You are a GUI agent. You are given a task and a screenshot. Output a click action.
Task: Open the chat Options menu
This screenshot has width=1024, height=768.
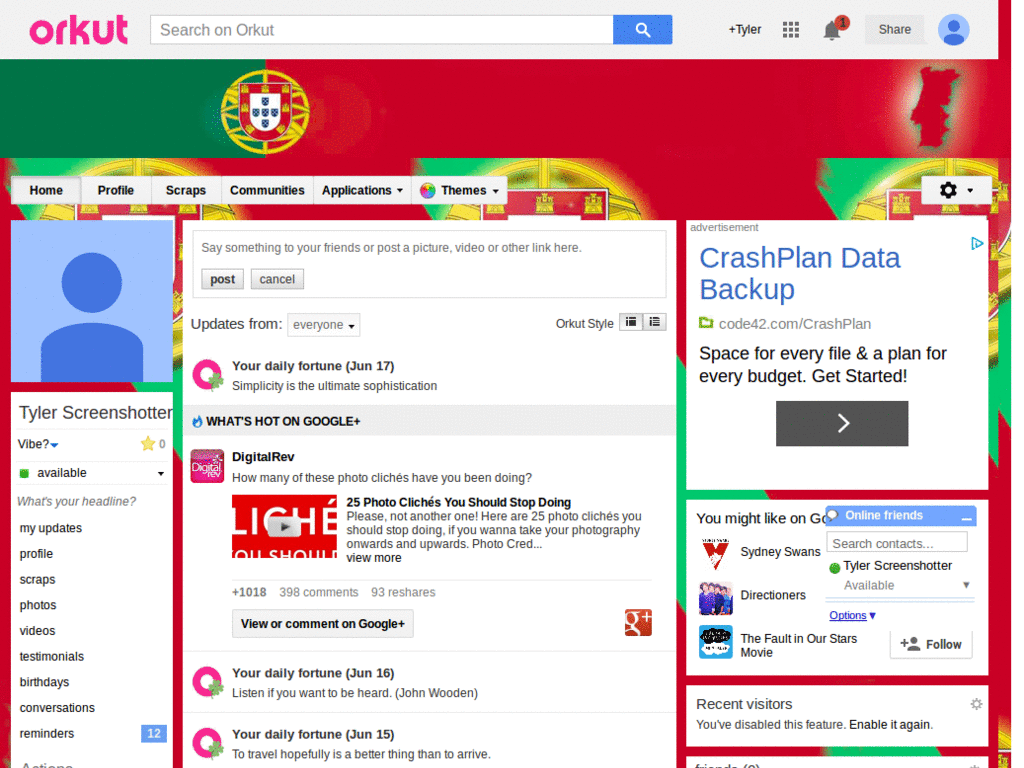click(x=852, y=615)
